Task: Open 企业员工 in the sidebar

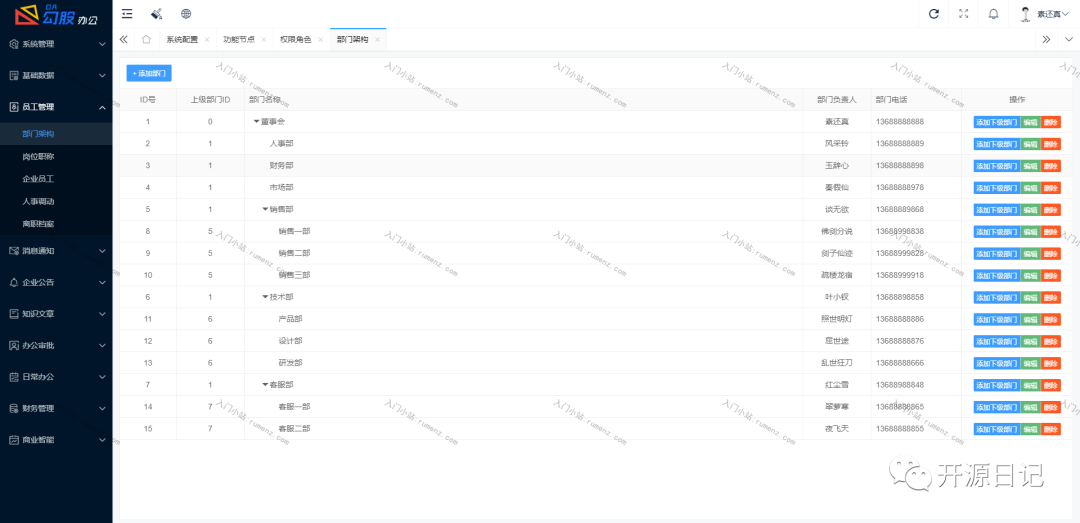Action: [x=38, y=179]
